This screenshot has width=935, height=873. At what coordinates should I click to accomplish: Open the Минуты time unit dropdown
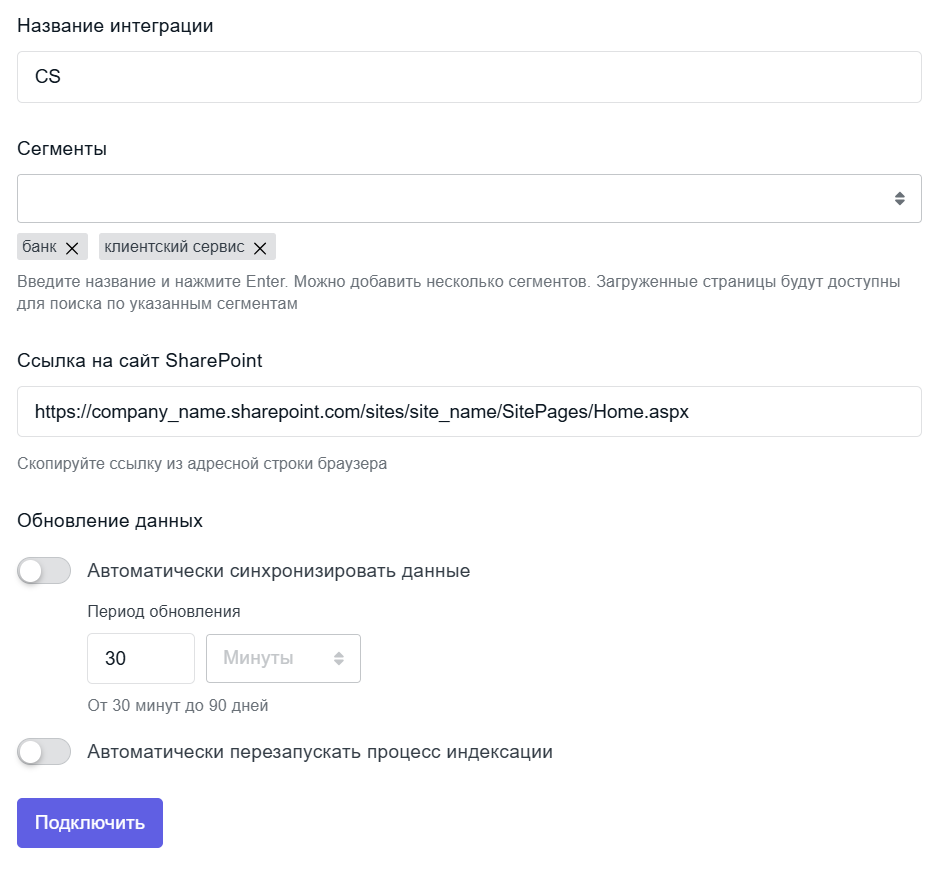pyautogui.click(x=270, y=658)
